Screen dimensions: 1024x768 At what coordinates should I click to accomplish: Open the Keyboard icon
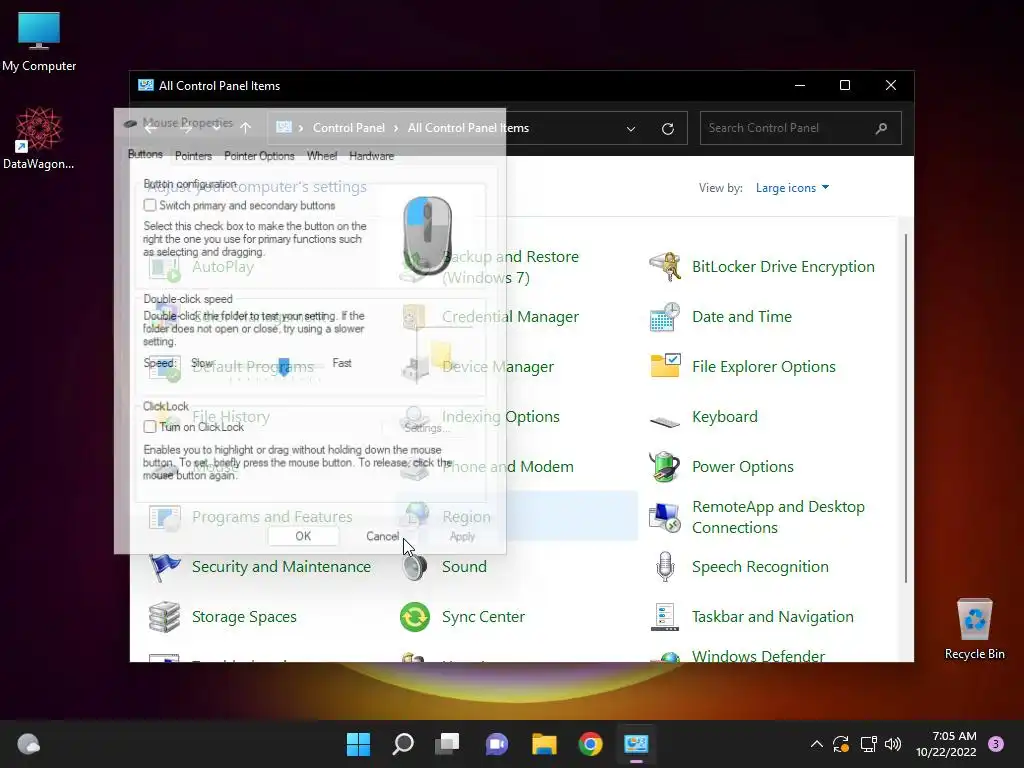[x=665, y=421]
